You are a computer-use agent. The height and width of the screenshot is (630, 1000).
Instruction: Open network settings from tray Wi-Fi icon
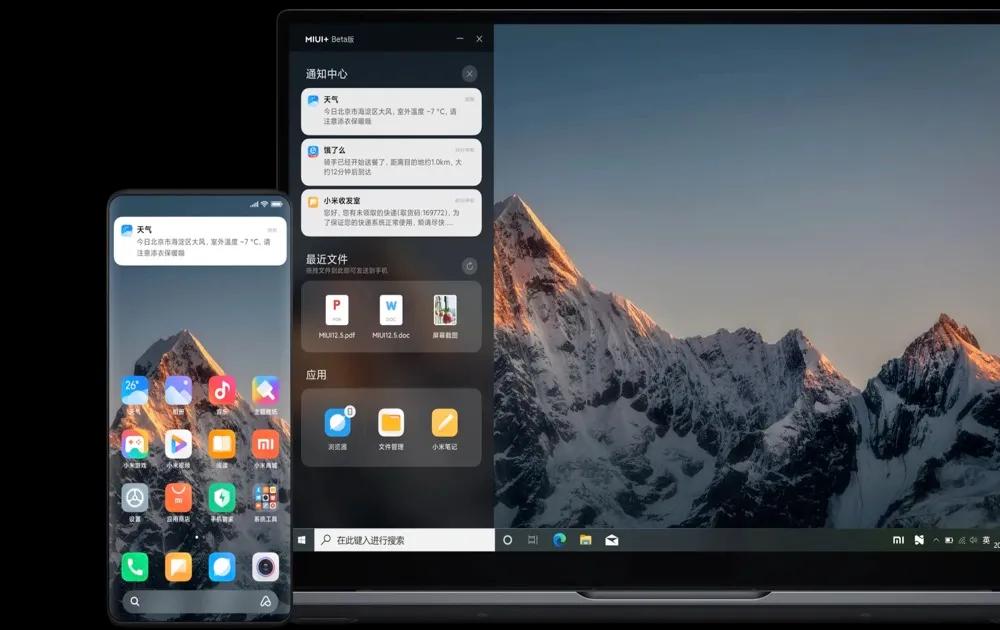(962, 540)
